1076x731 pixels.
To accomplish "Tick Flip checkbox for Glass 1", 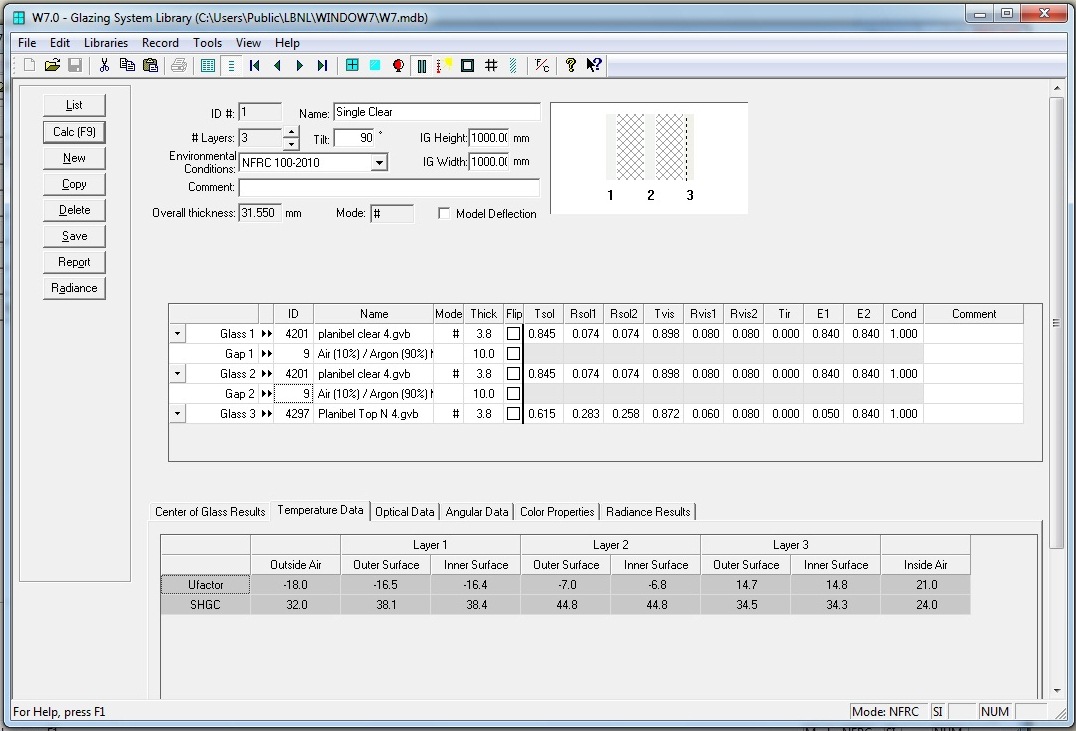I will [x=513, y=334].
